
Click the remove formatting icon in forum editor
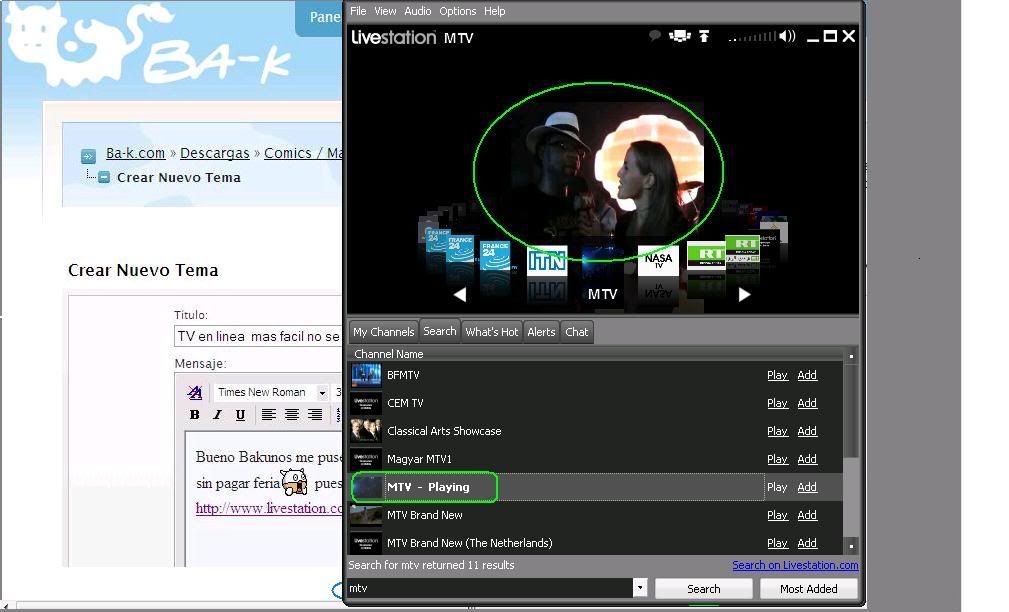pos(194,392)
